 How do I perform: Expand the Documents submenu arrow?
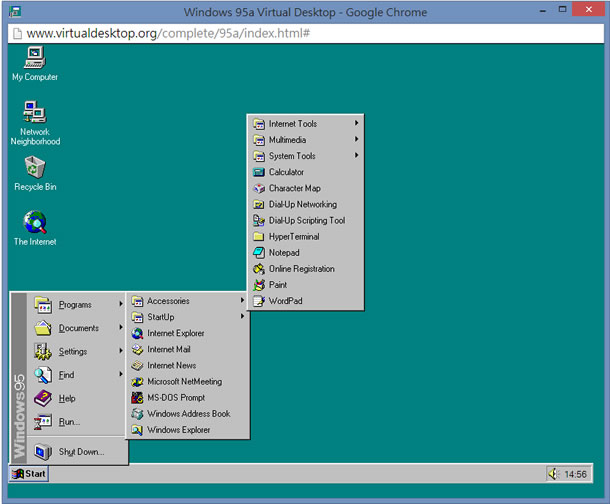[121, 327]
